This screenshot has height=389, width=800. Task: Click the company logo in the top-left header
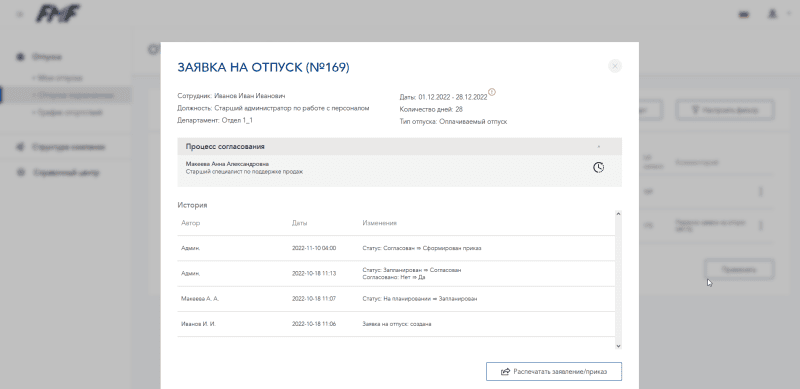[x=58, y=14]
